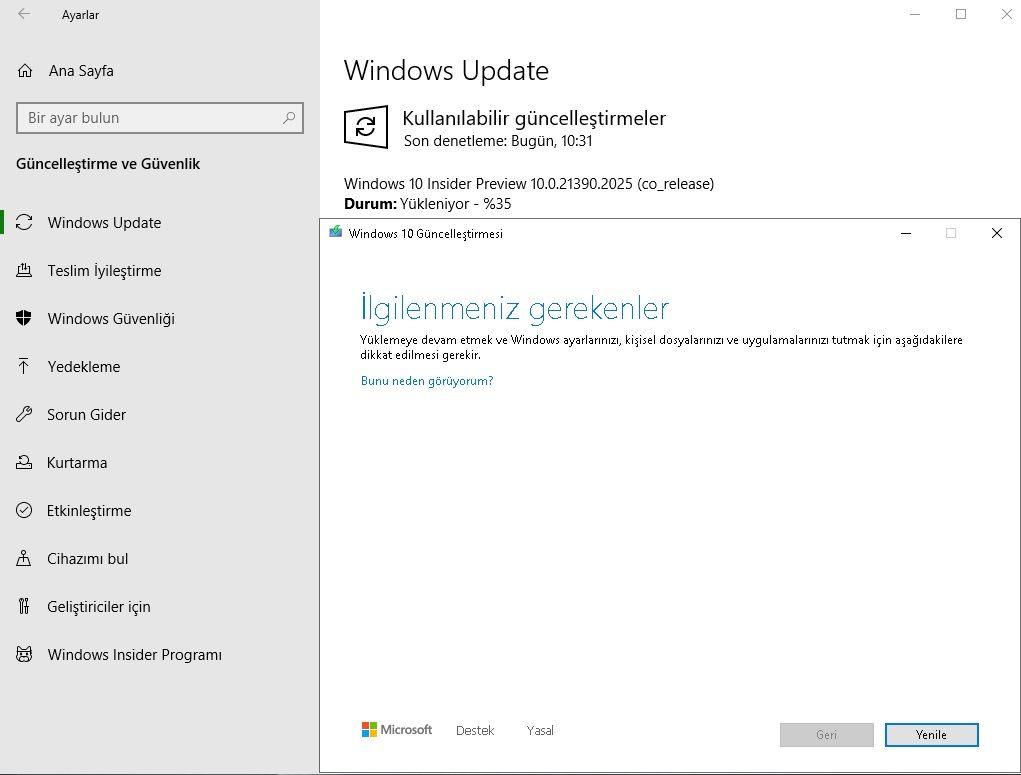1021x775 pixels.
Task: Click the Güncelleştirme ve Güvenlik section title
Action: click(108, 164)
